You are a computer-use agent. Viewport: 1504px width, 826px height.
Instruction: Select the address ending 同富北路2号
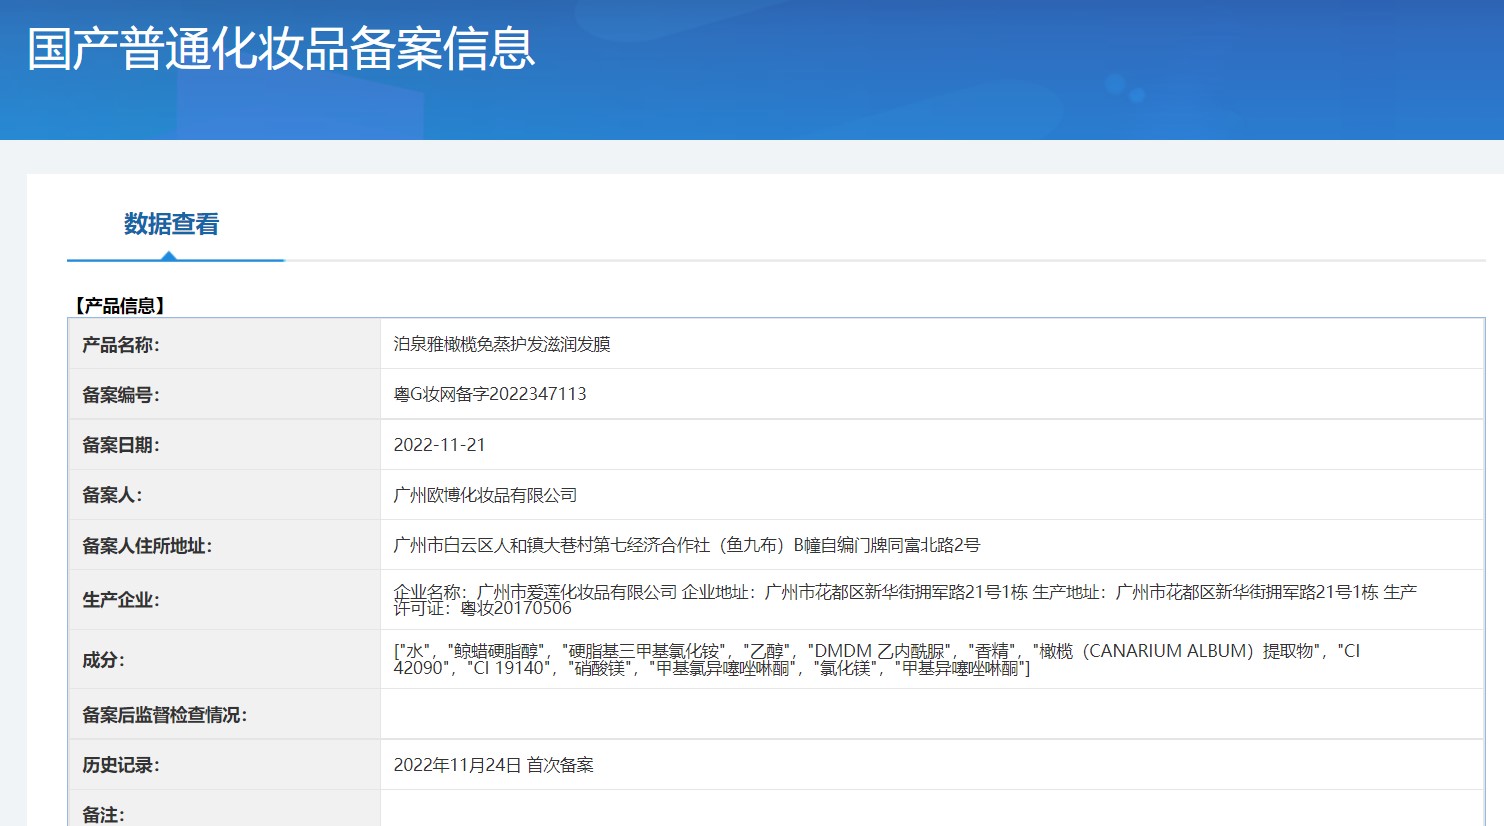click(687, 545)
